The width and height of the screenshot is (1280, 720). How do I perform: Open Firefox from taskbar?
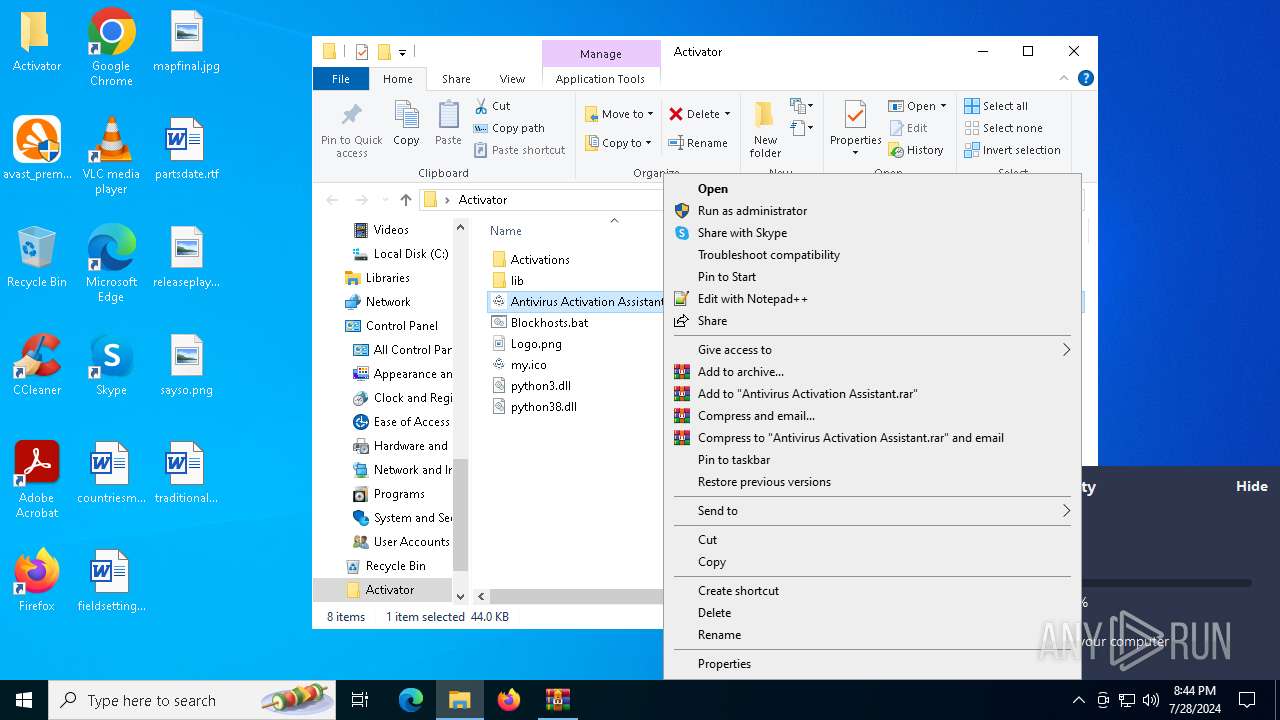click(x=509, y=700)
